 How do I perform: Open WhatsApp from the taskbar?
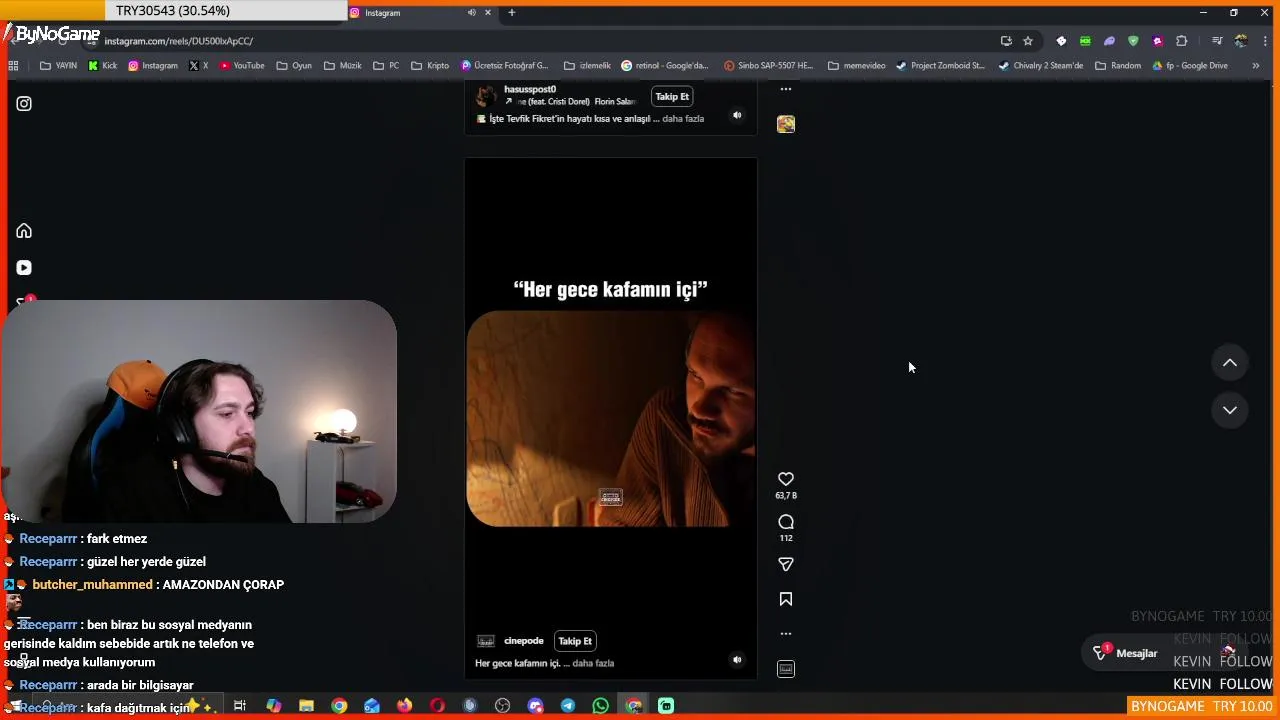point(600,706)
